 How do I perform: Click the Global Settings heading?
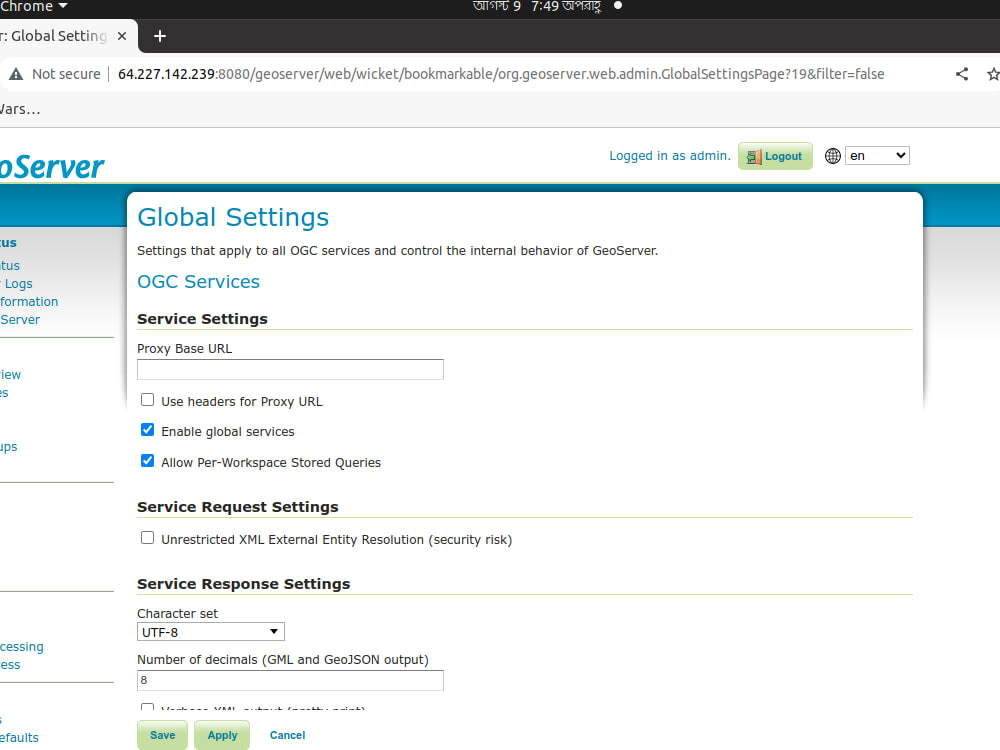tap(233, 217)
